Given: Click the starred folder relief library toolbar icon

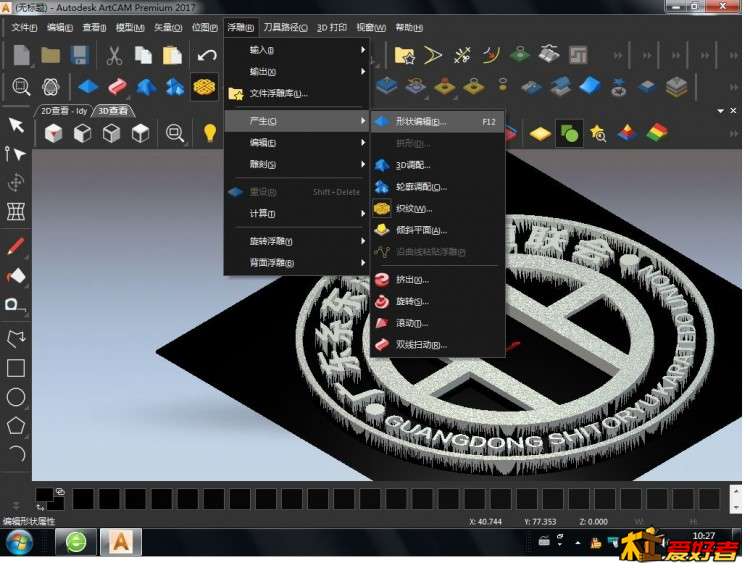Looking at the screenshot, I should click(x=404, y=56).
